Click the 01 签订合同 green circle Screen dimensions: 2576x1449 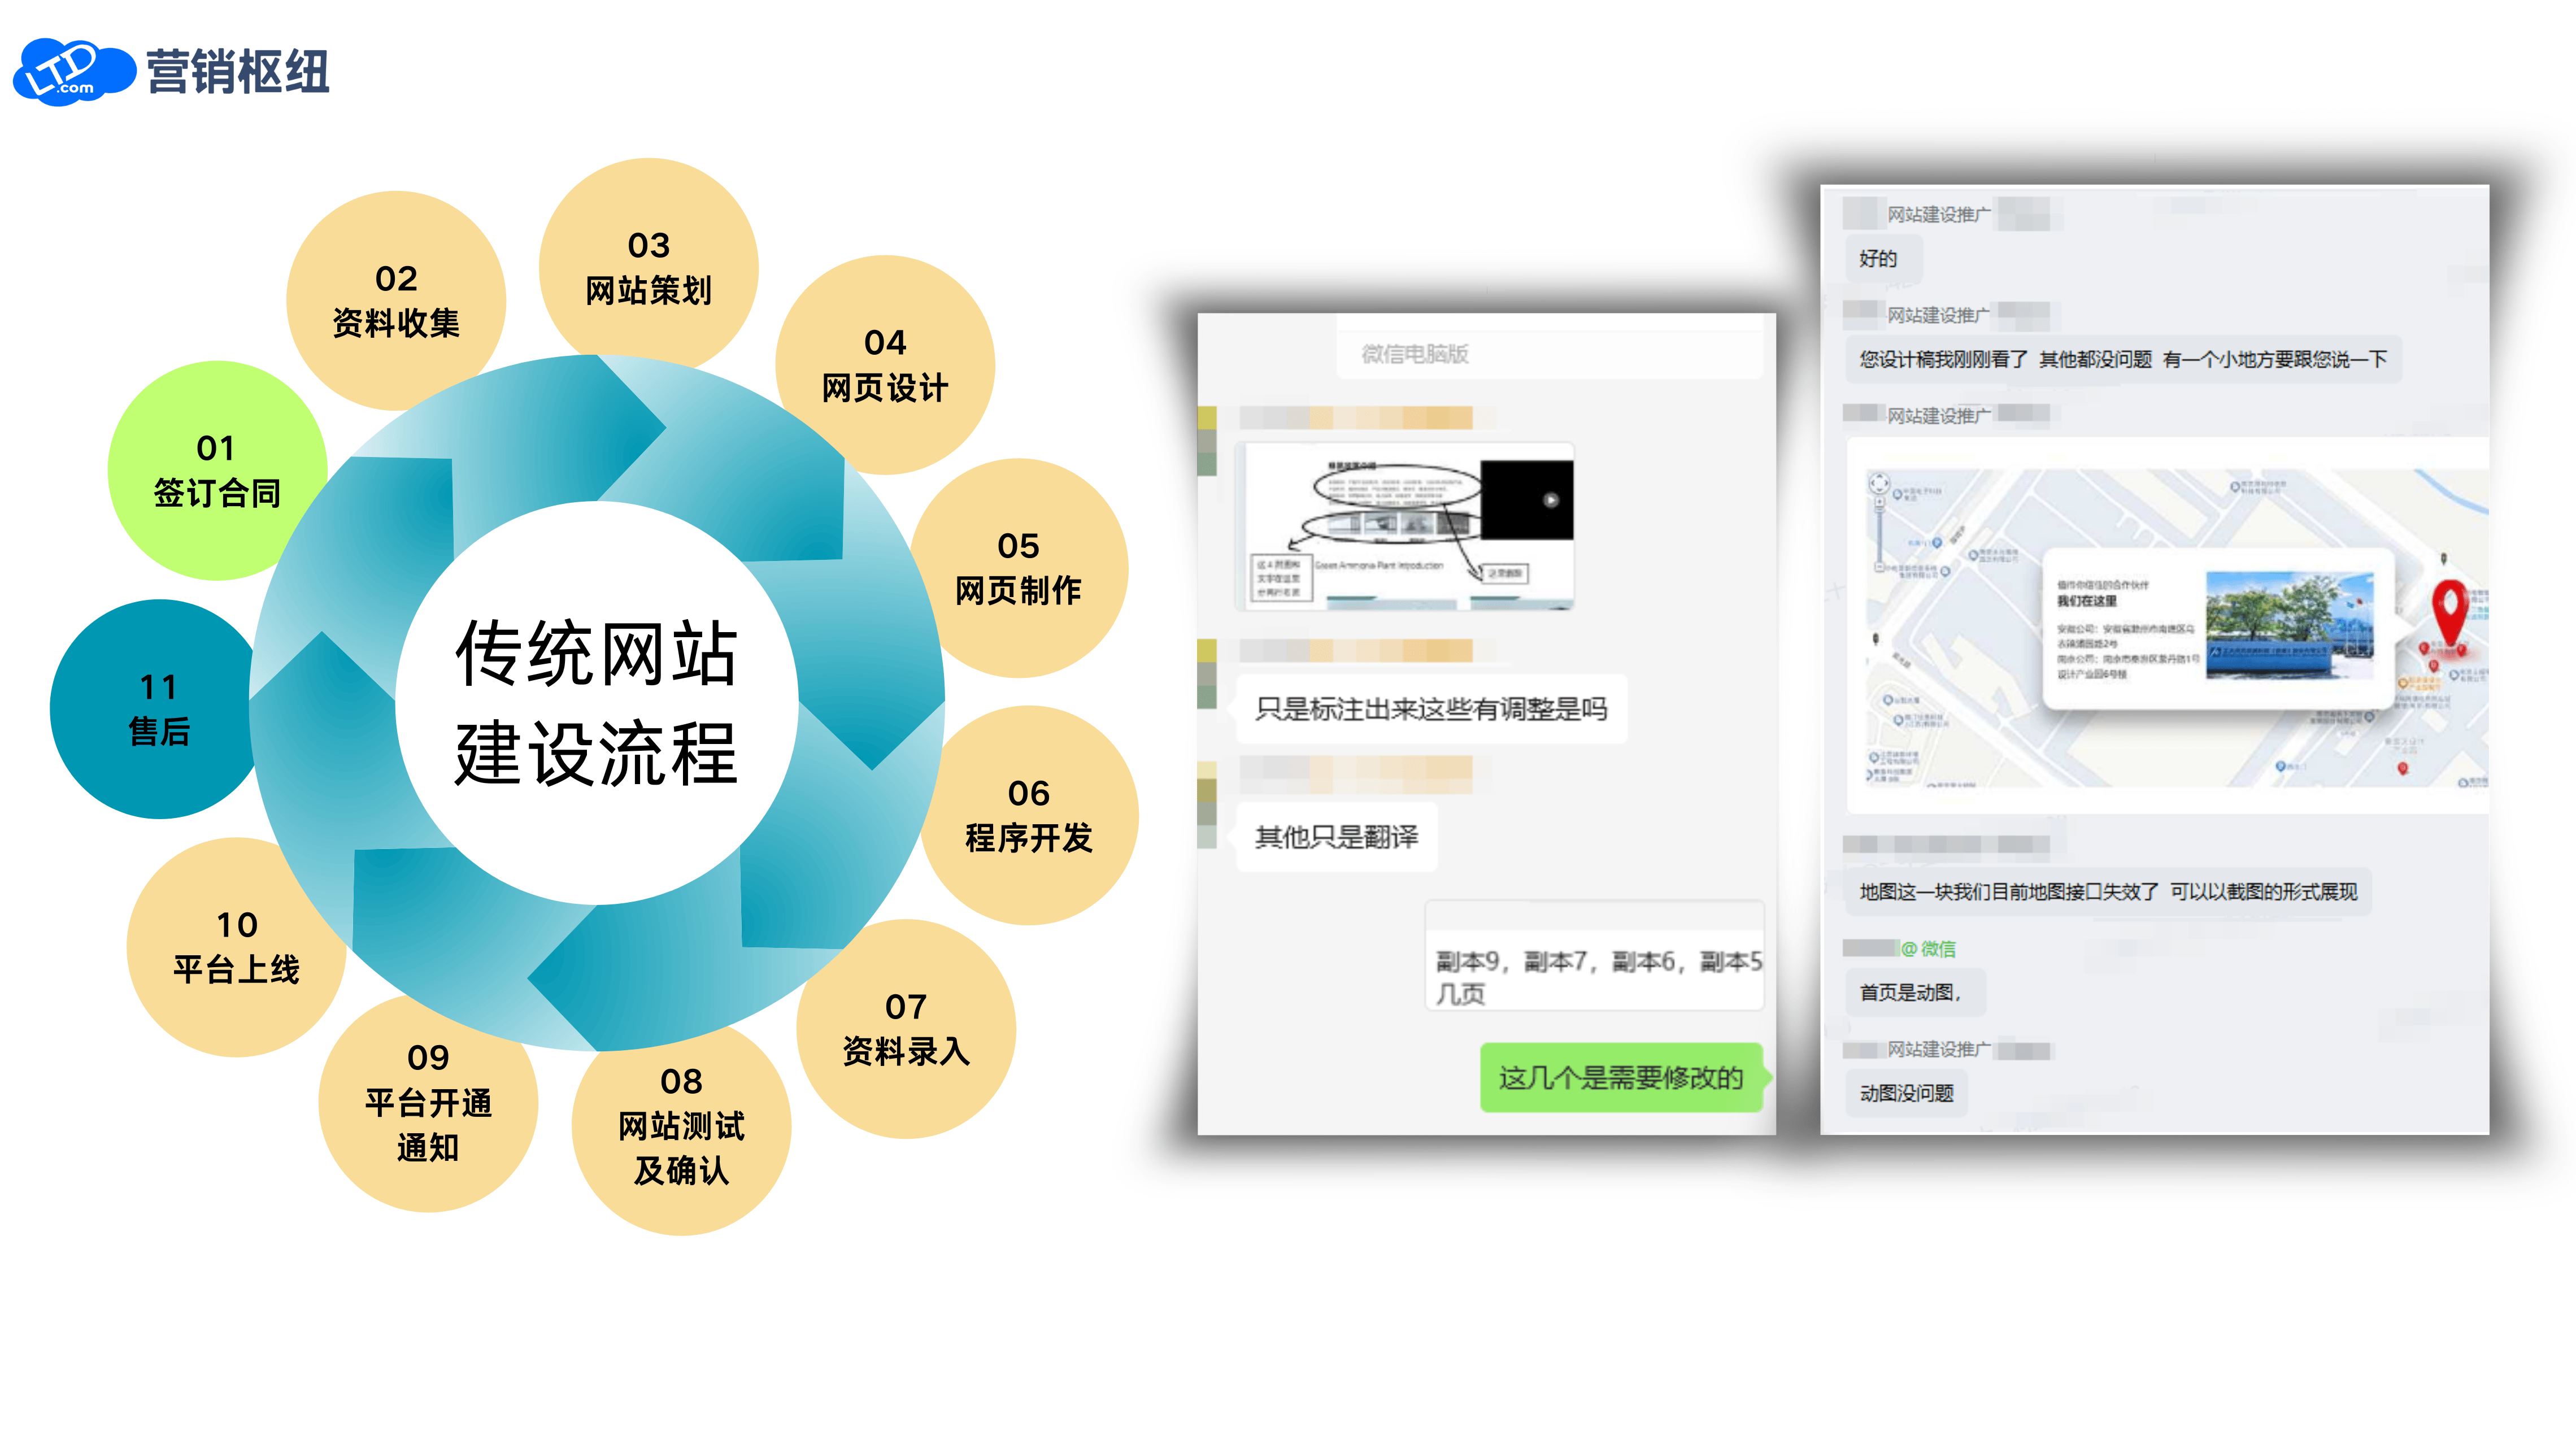click(x=216, y=470)
